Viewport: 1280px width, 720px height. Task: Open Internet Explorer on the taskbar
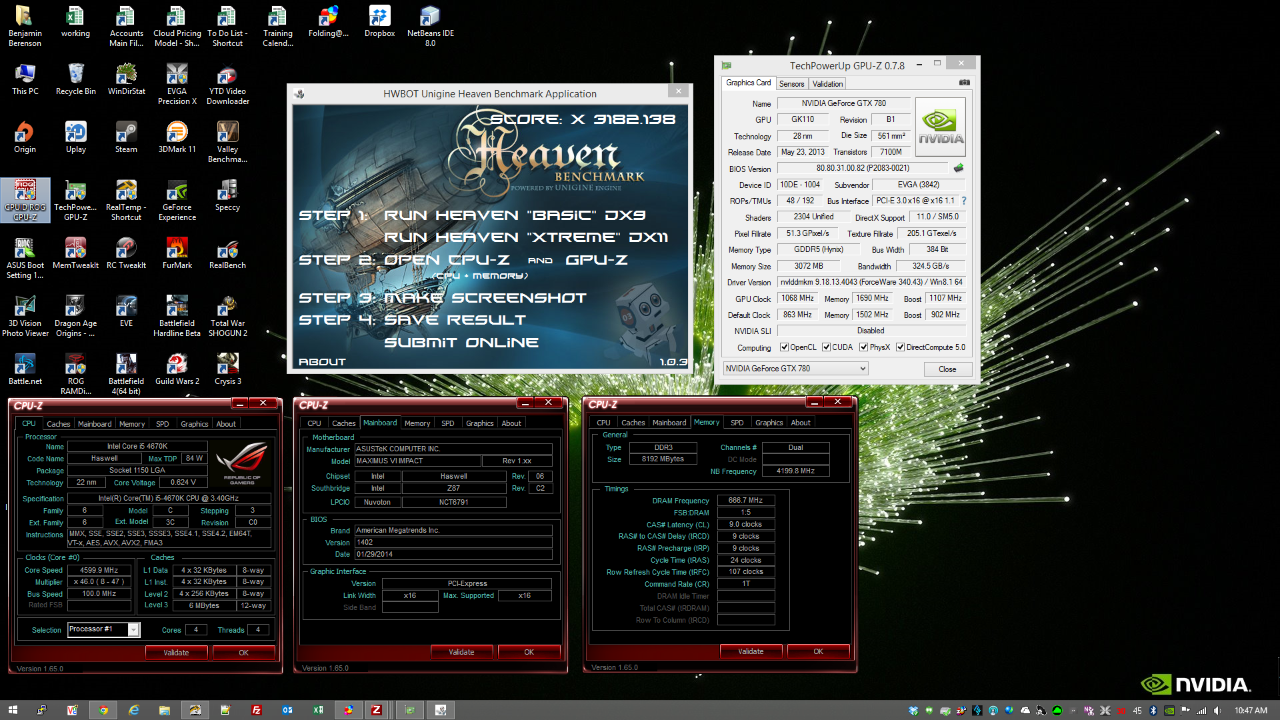[133, 709]
